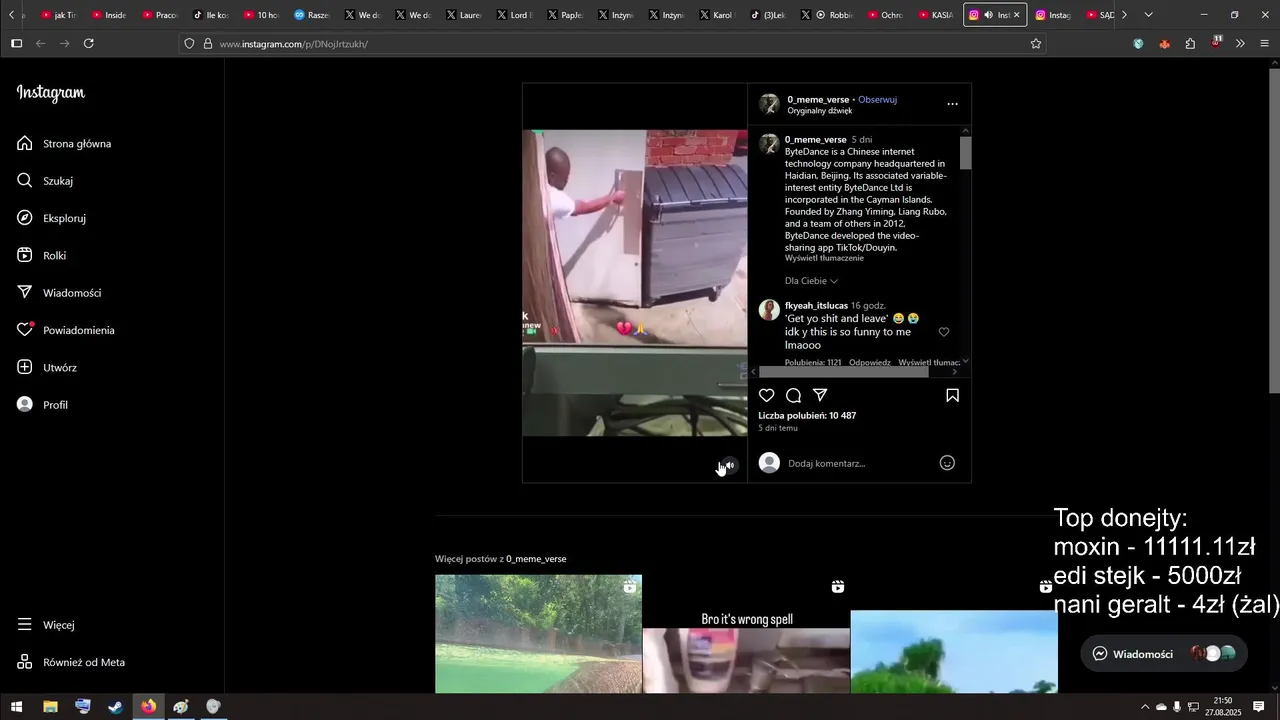This screenshot has height=720, width=1280.
Task: Switch to the 10 ho YouTube tab
Action: pyautogui.click(x=260, y=15)
